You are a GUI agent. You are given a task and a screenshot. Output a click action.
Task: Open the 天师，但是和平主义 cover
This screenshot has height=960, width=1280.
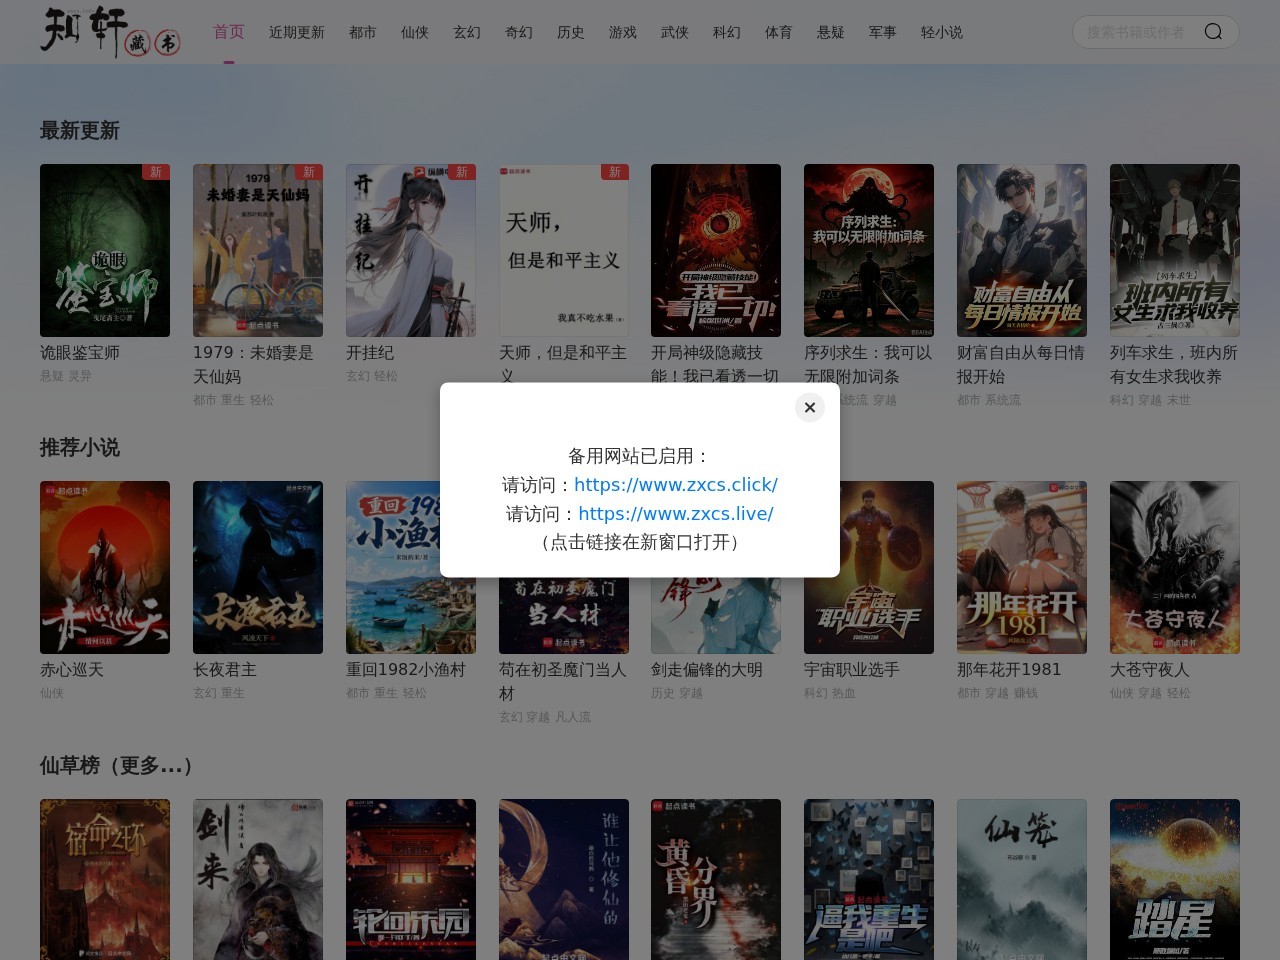(564, 250)
